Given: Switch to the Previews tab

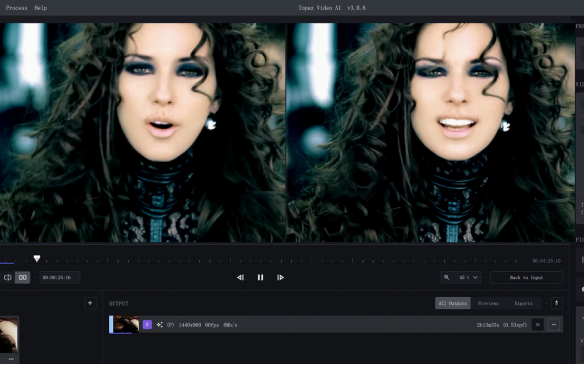Looking at the screenshot, I should click(488, 303).
